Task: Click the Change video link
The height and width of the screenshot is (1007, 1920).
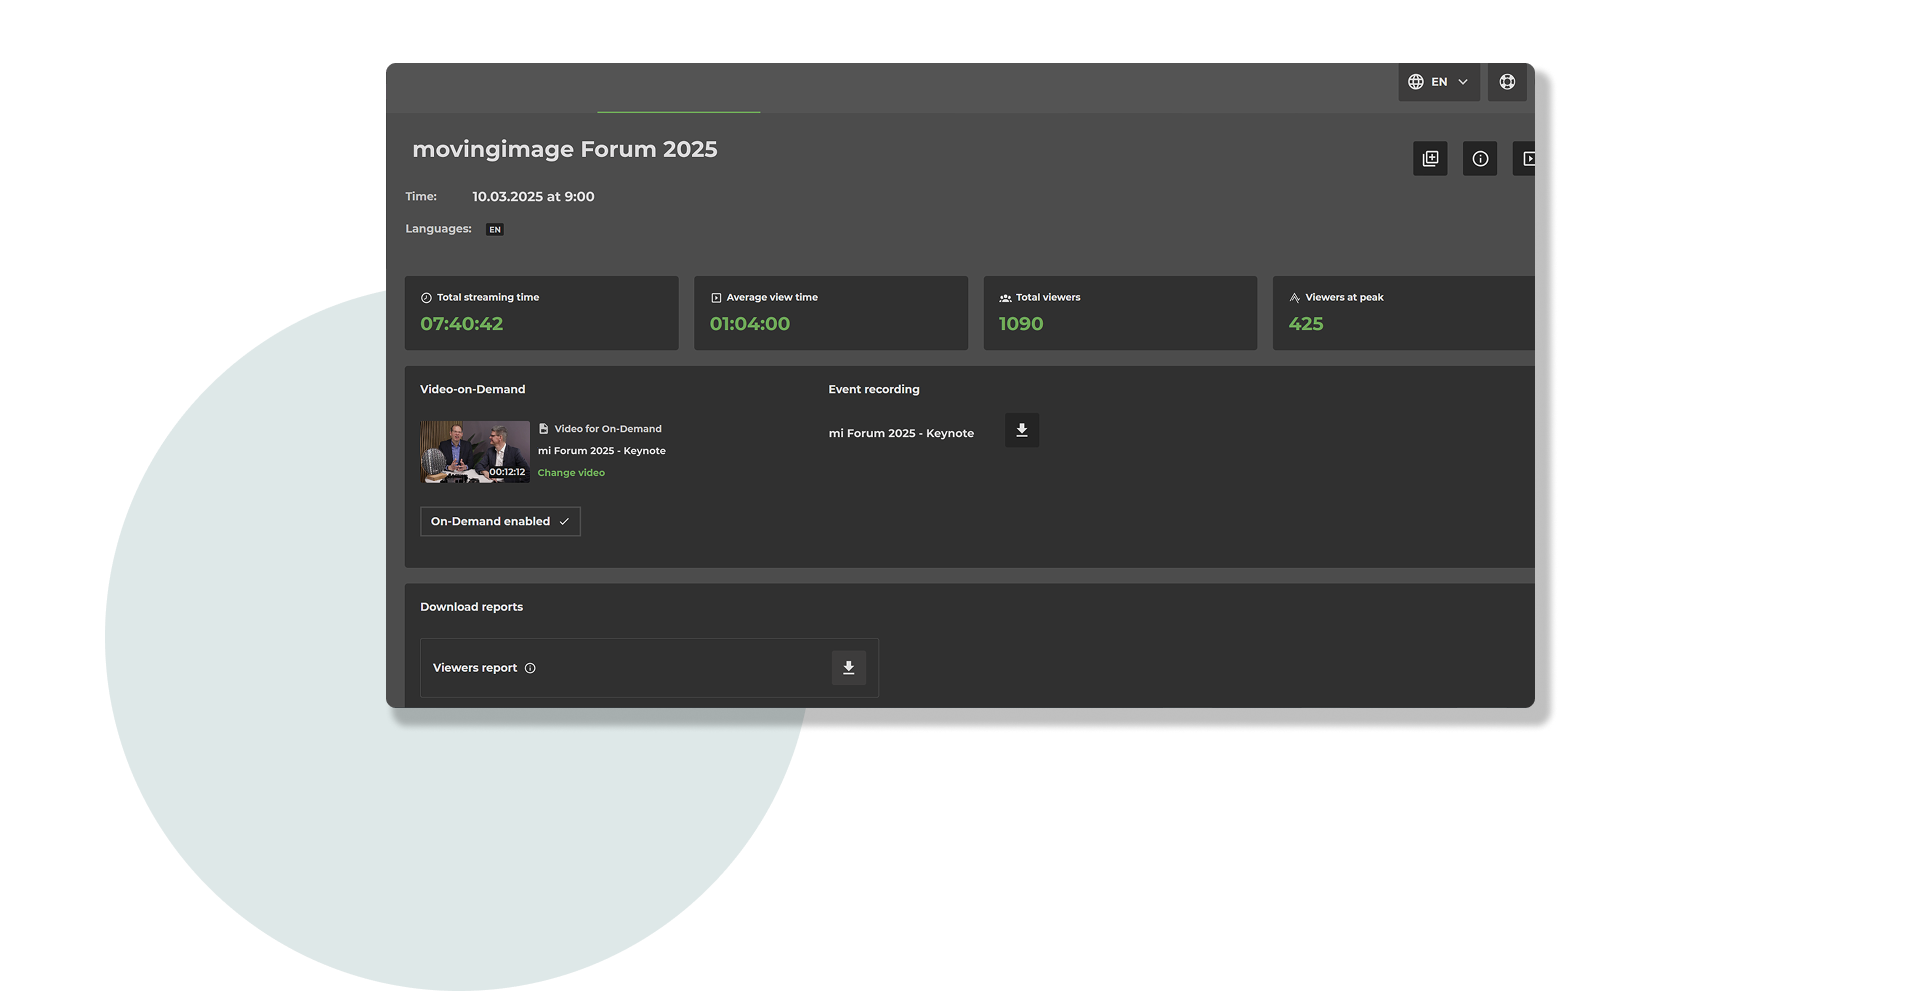Action: (x=571, y=473)
